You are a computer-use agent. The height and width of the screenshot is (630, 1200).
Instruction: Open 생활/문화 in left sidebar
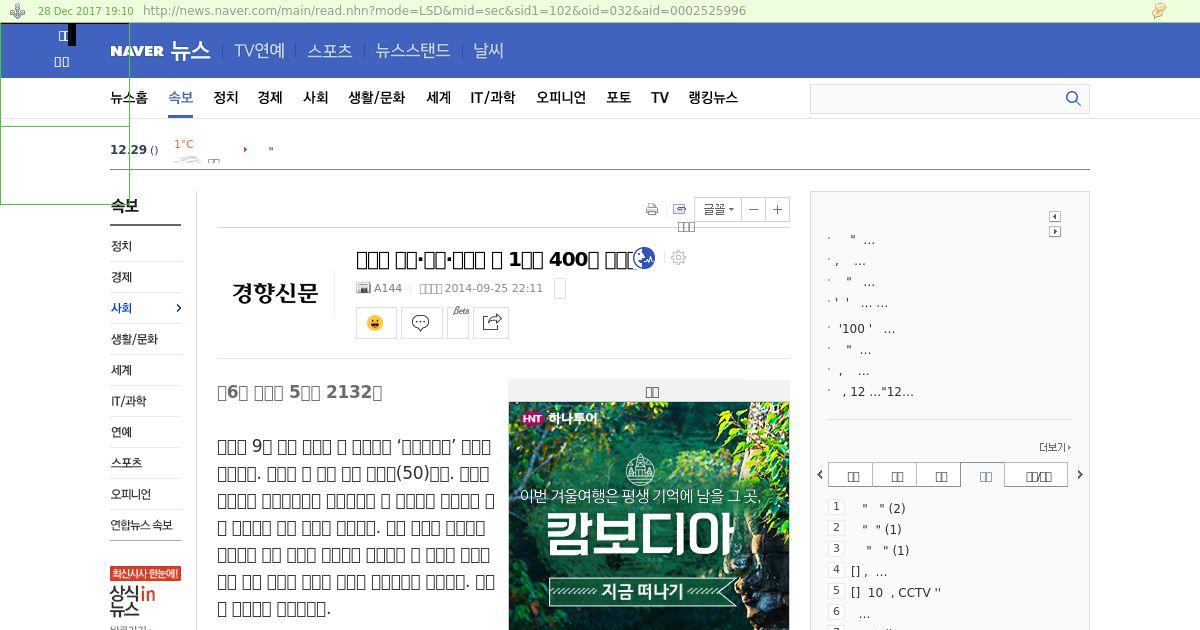pyautogui.click(x=134, y=339)
